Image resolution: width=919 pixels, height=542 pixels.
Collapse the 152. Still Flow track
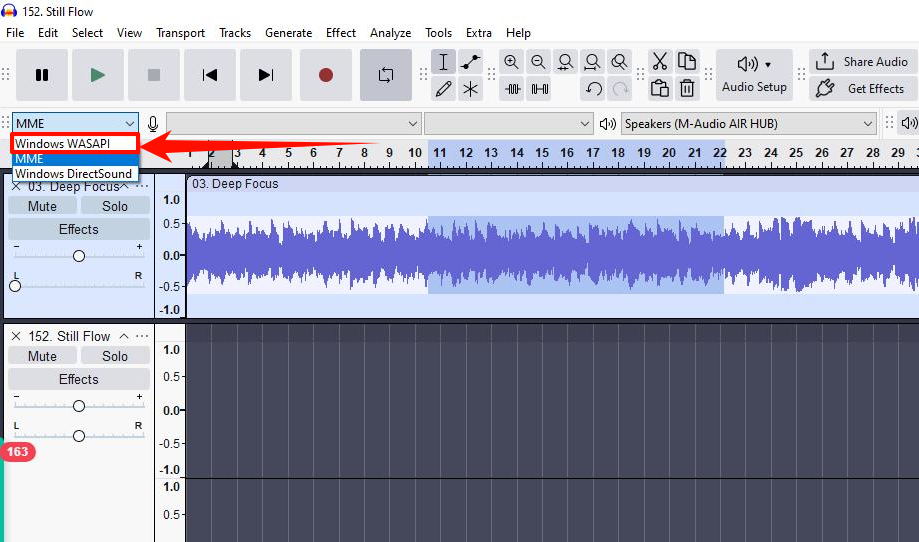[124, 336]
